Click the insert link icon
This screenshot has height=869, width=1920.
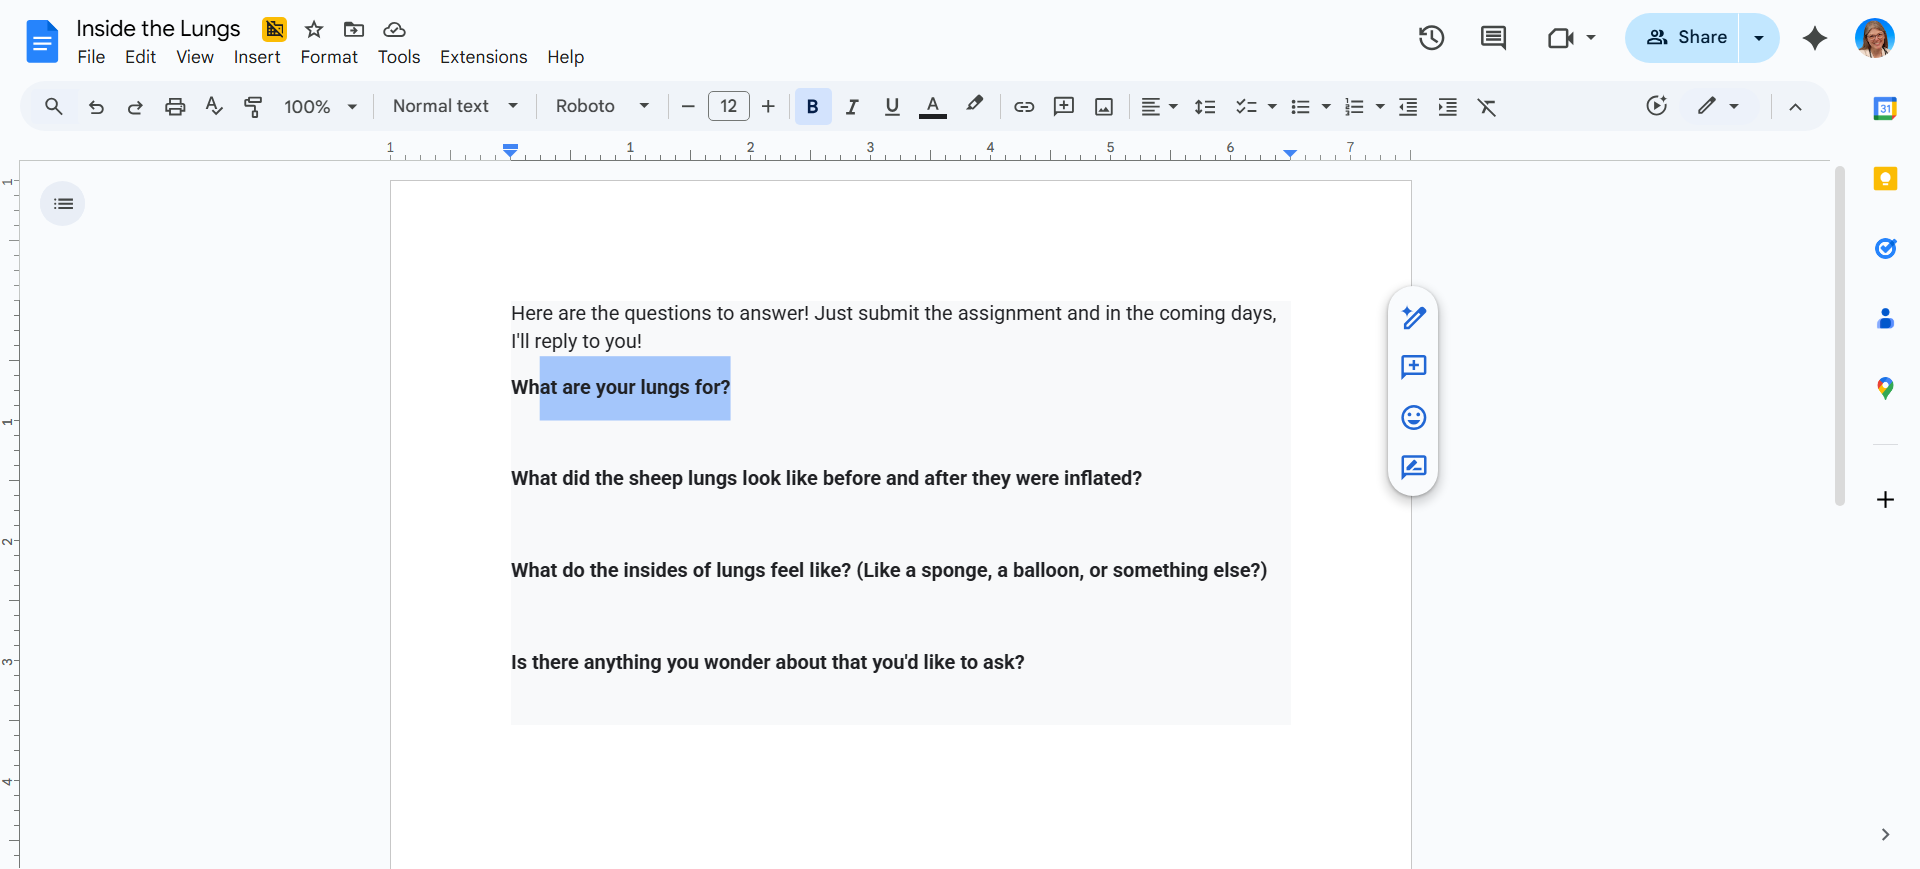[x=1024, y=106]
